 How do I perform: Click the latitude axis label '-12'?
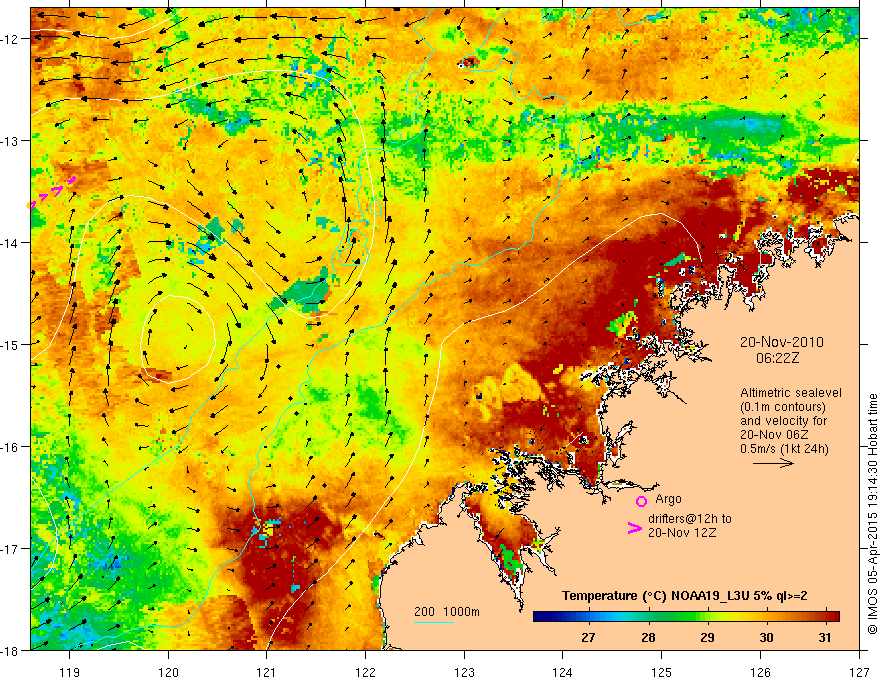coord(11,39)
